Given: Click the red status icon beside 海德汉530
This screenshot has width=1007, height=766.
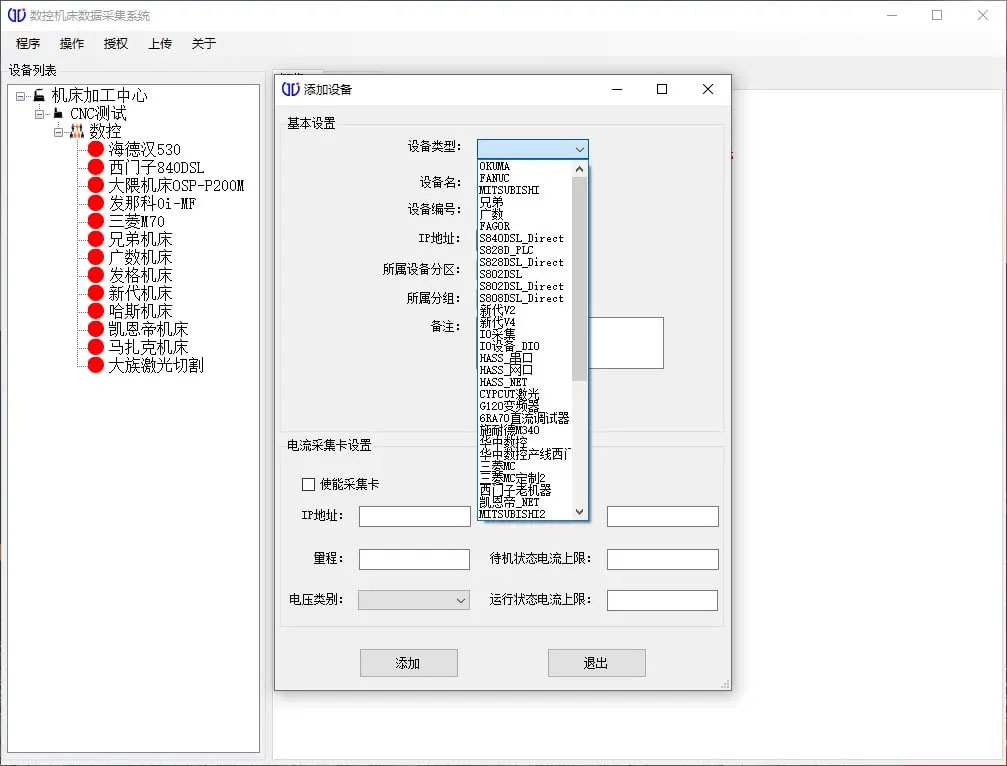Looking at the screenshot, I should 96,149.
